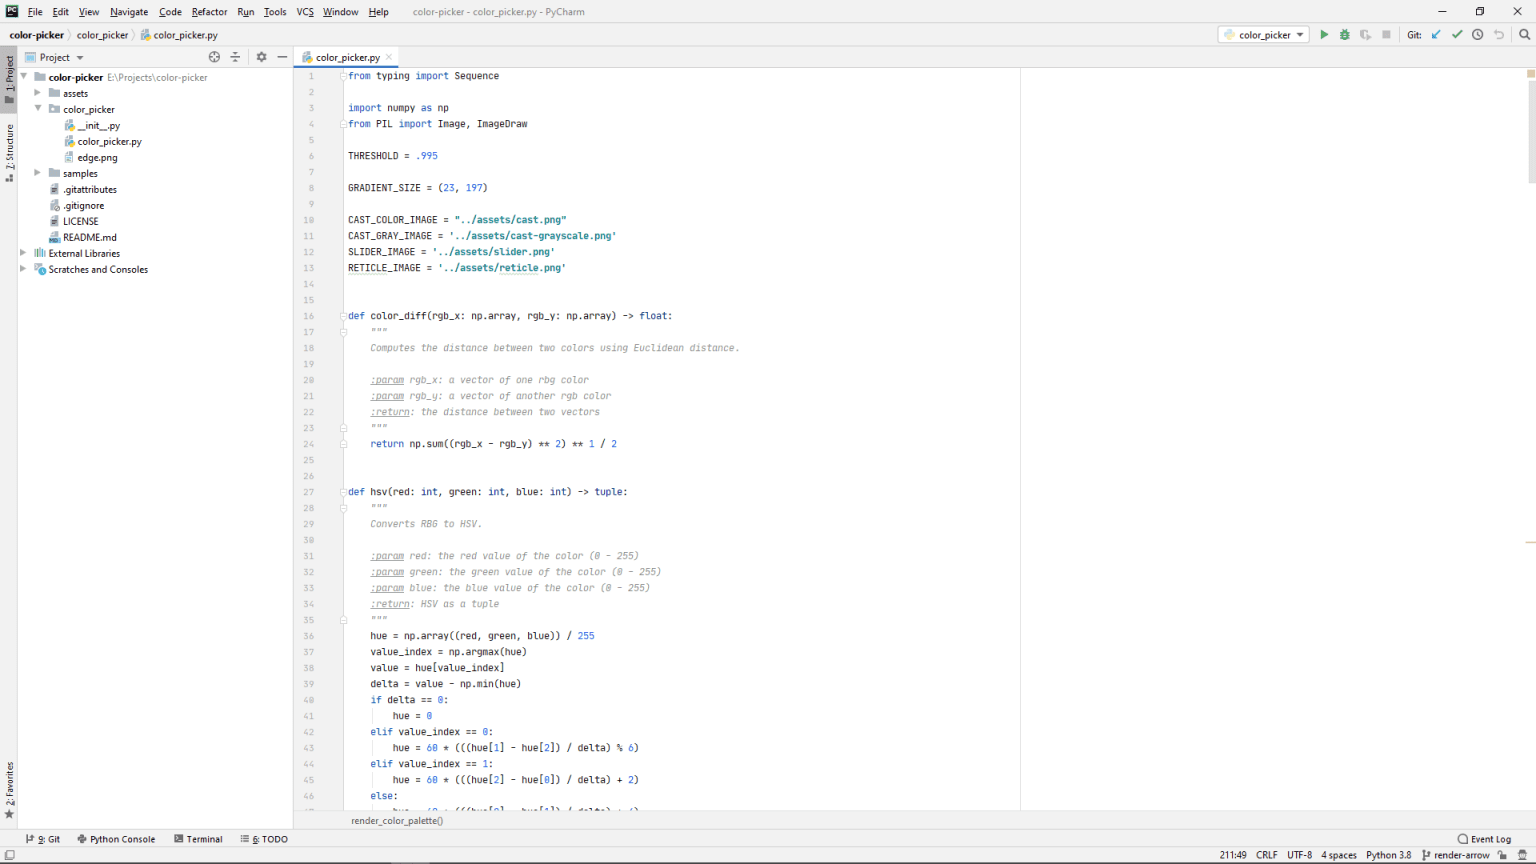Toggle the Structure side tab
This screenshot has width=1536, height=864.
(x=9, y=152)
